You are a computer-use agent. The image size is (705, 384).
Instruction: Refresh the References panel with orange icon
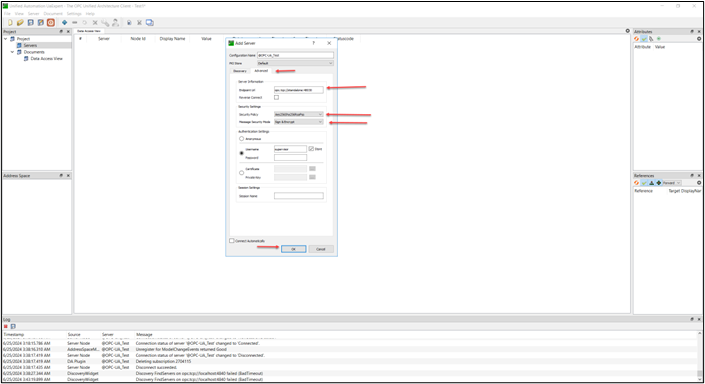[637, 183]
